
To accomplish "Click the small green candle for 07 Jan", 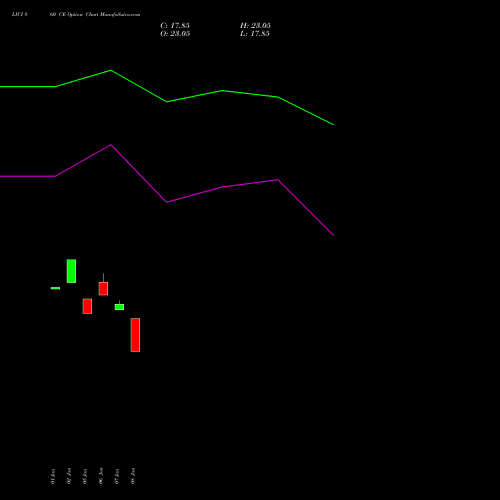I will pos(119,307).
